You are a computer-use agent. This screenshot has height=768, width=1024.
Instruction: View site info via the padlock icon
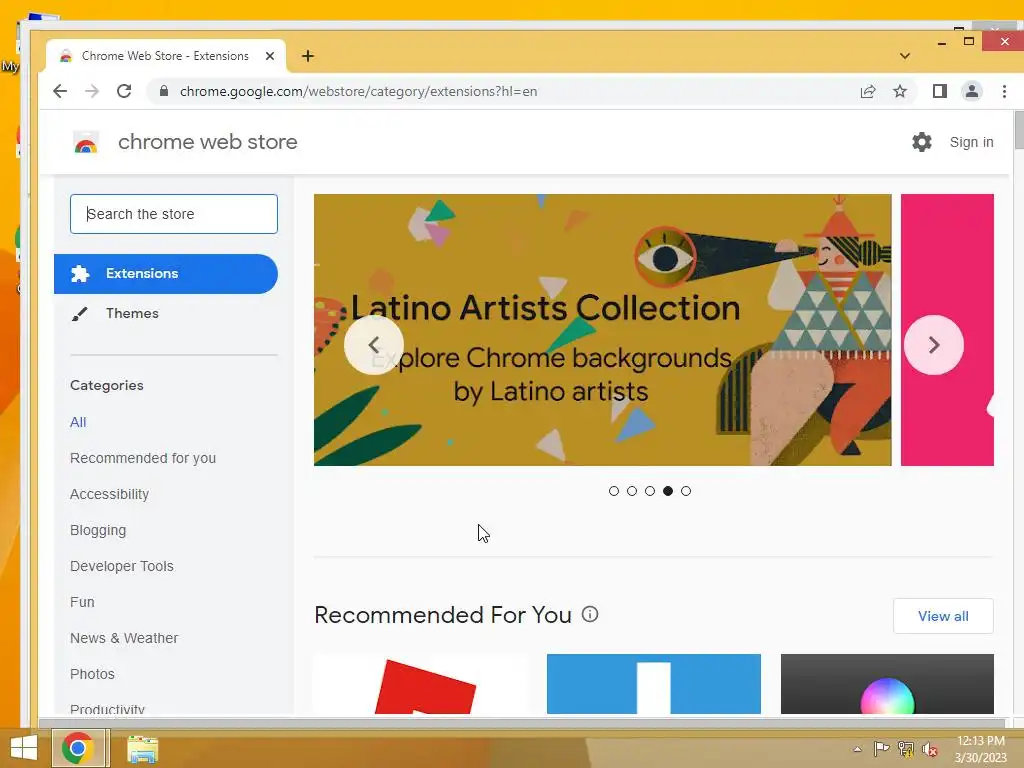coord(164,91)
